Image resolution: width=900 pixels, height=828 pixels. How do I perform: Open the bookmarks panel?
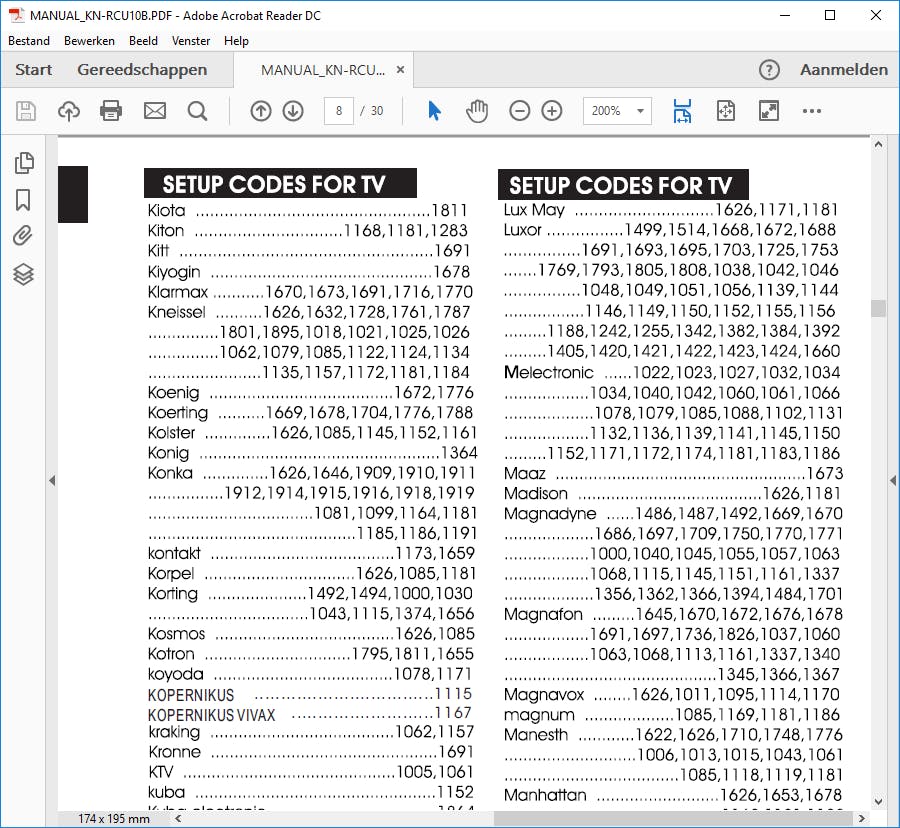tap(23, 200)
